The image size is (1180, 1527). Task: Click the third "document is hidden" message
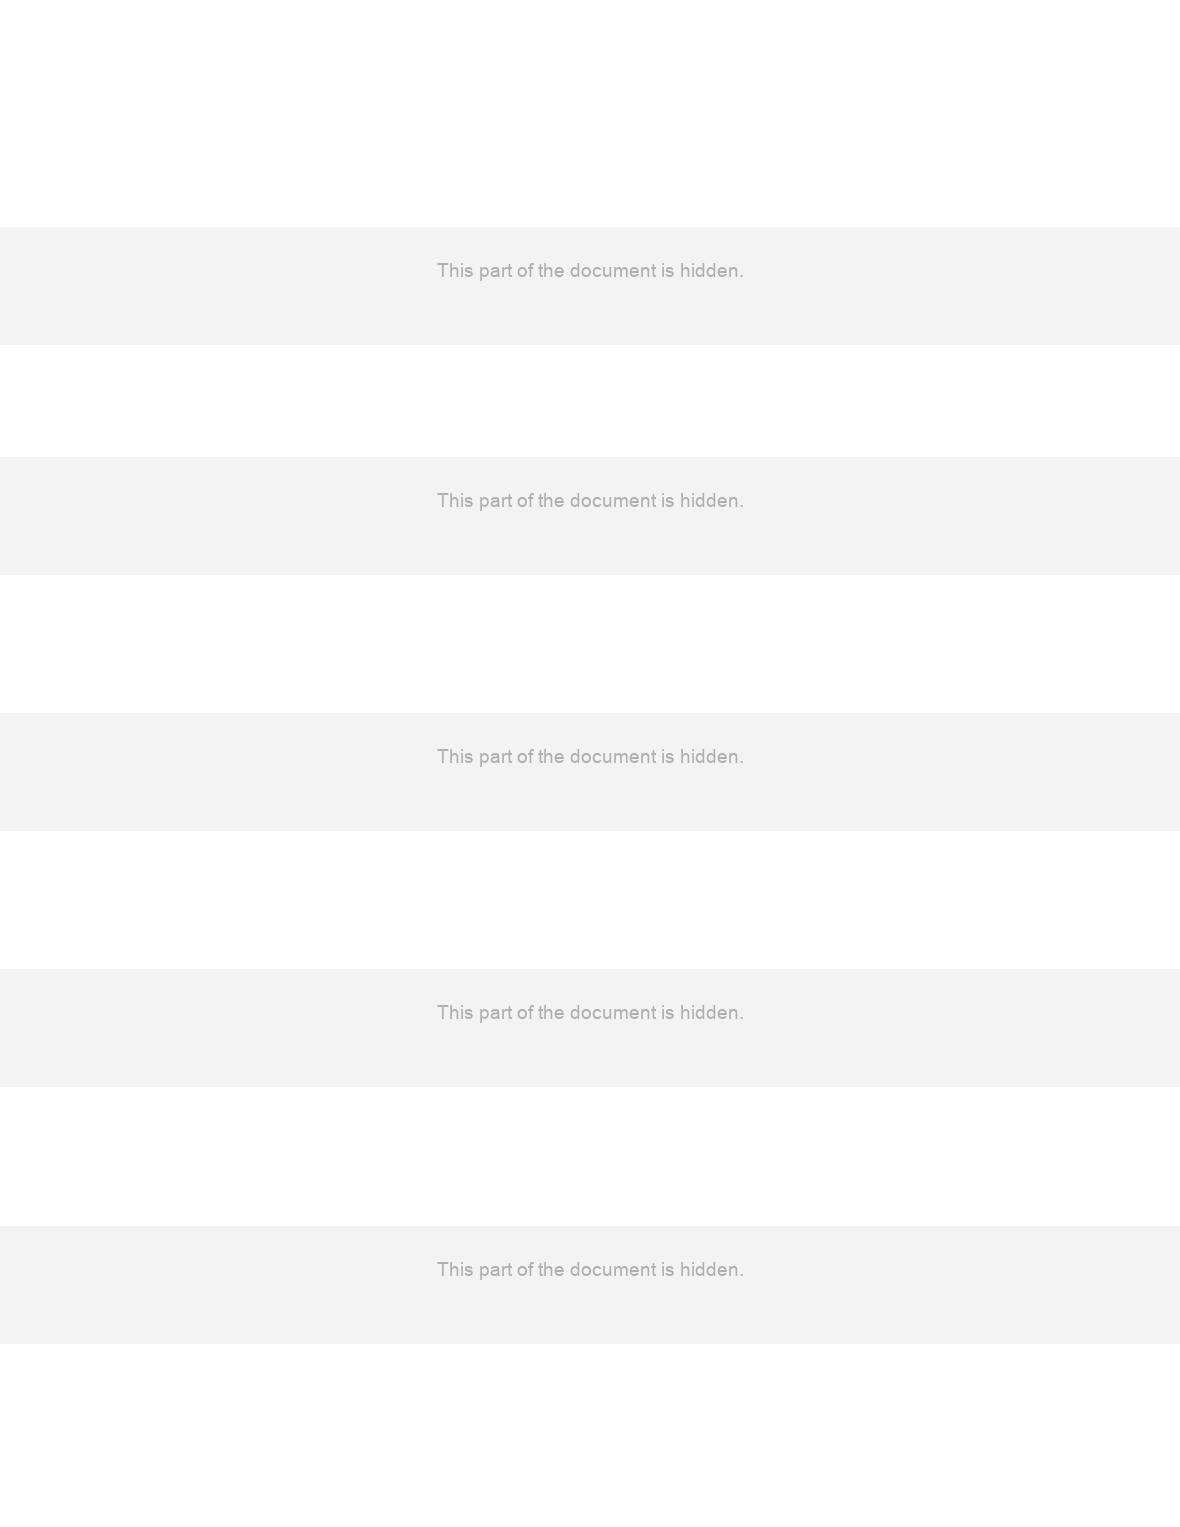coord(590,757)
